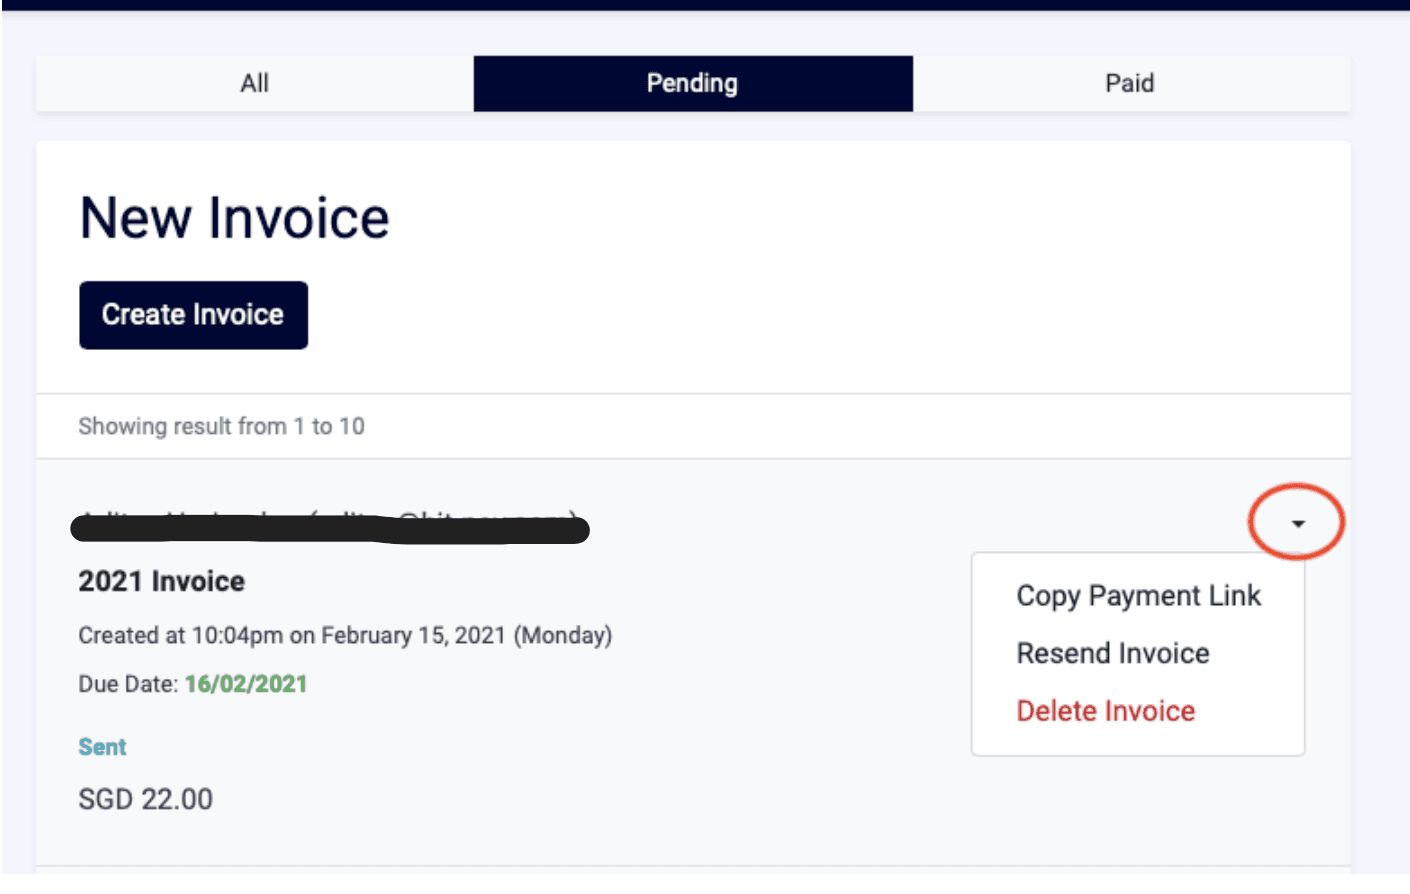Click the New Invoice heading
The height and width of the screenshot is (894, 1410).
(x=235, y=218)
